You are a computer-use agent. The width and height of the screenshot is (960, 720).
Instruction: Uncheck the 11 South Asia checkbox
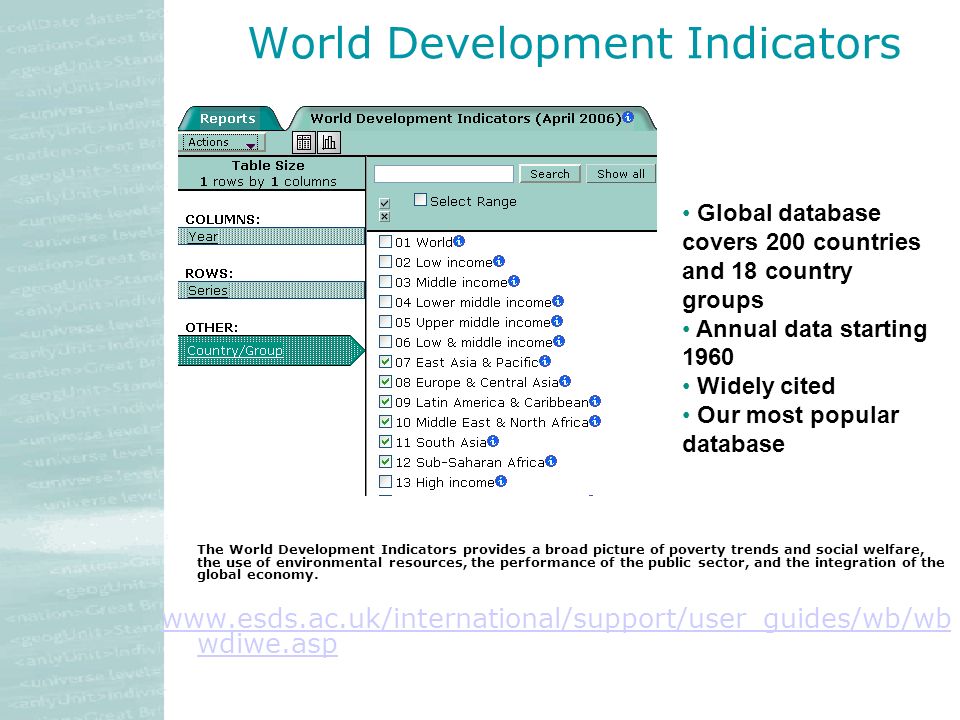[385, 441]
